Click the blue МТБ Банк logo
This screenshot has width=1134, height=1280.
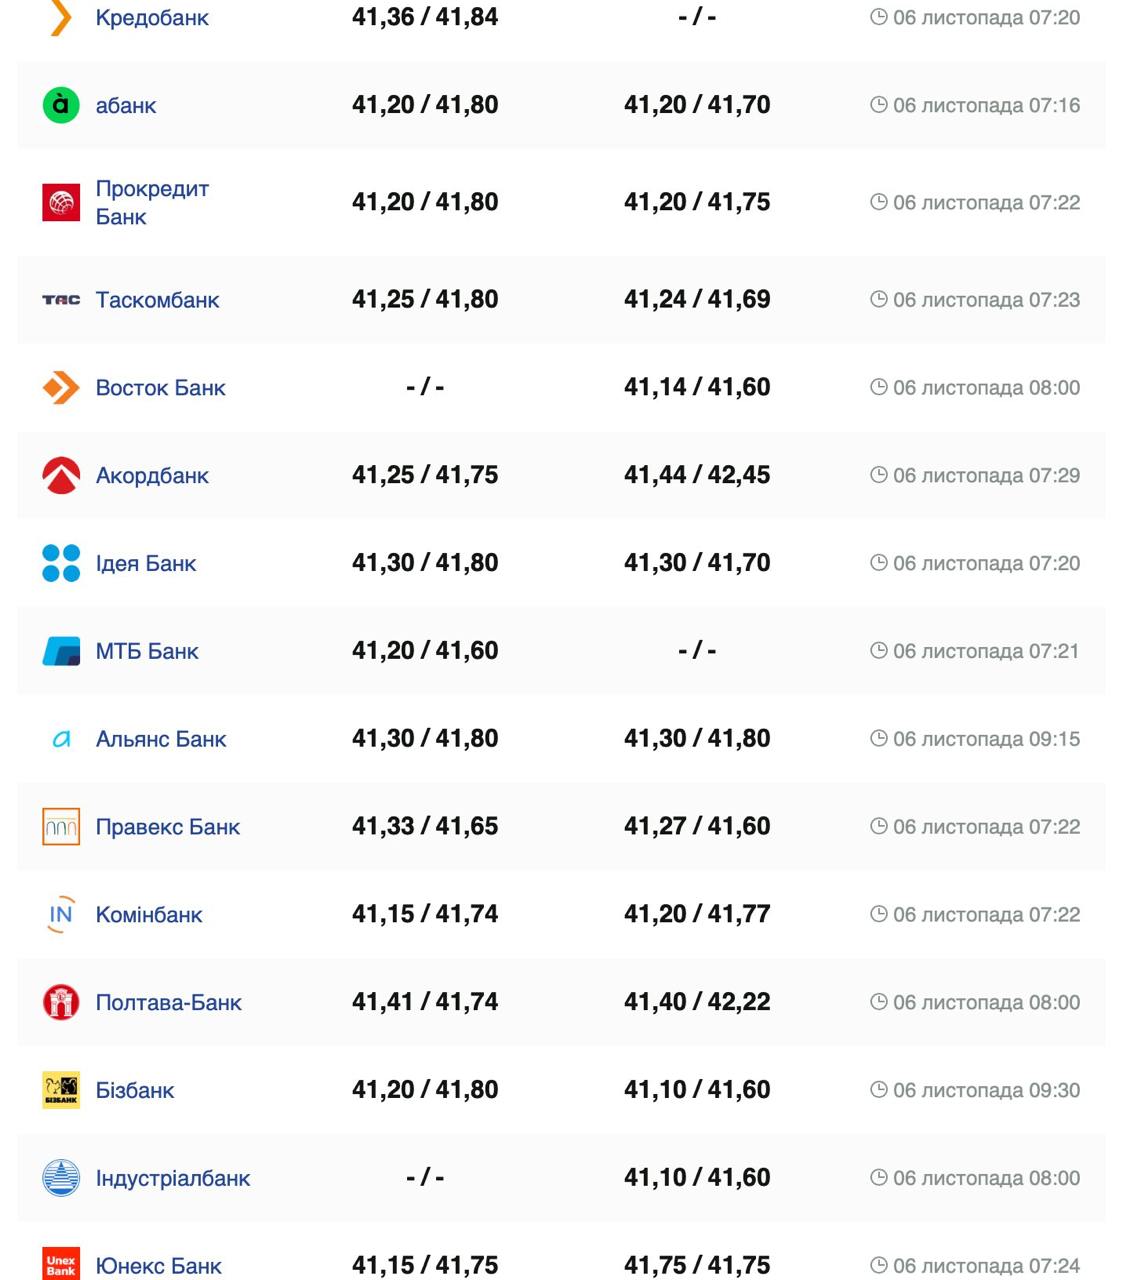61,651
